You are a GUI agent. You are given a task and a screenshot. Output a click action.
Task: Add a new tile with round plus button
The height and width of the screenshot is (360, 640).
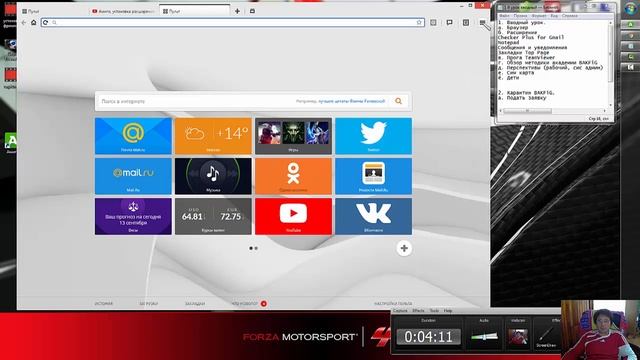pyautogui.click(x=404, y=248)
